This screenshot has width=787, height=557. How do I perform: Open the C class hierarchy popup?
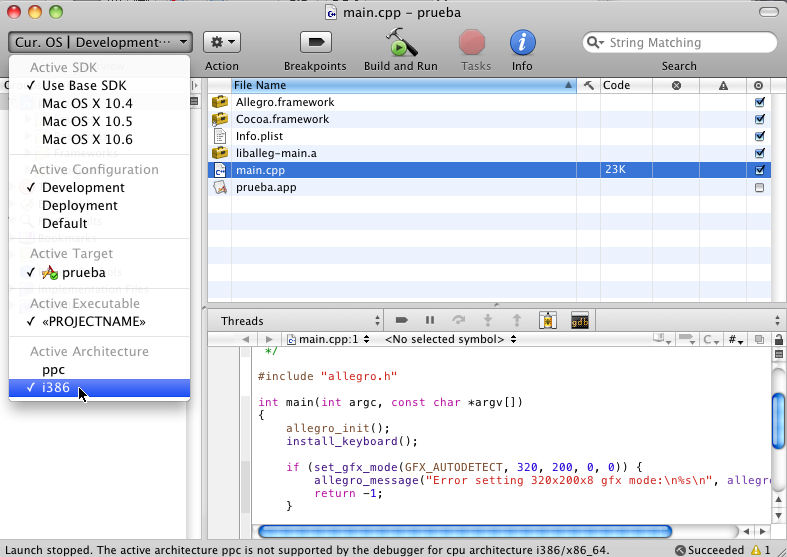(712, 339)
